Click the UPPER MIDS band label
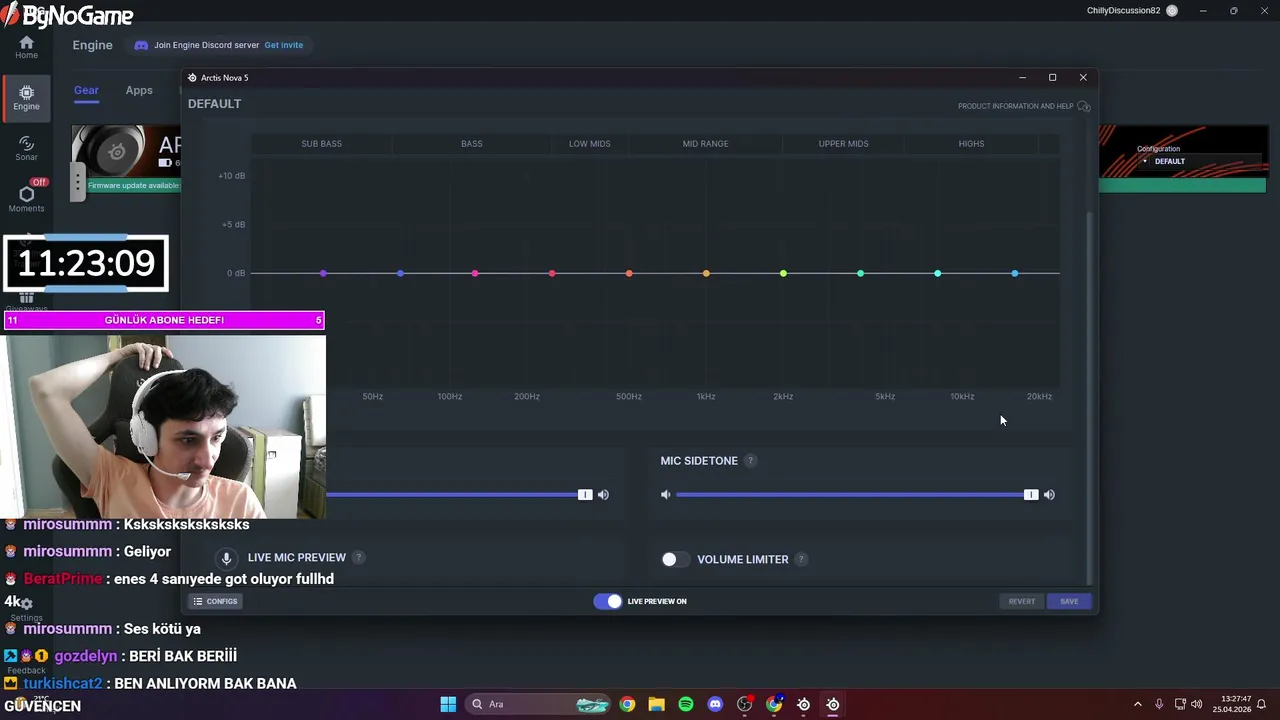 [x=843, y=144]
